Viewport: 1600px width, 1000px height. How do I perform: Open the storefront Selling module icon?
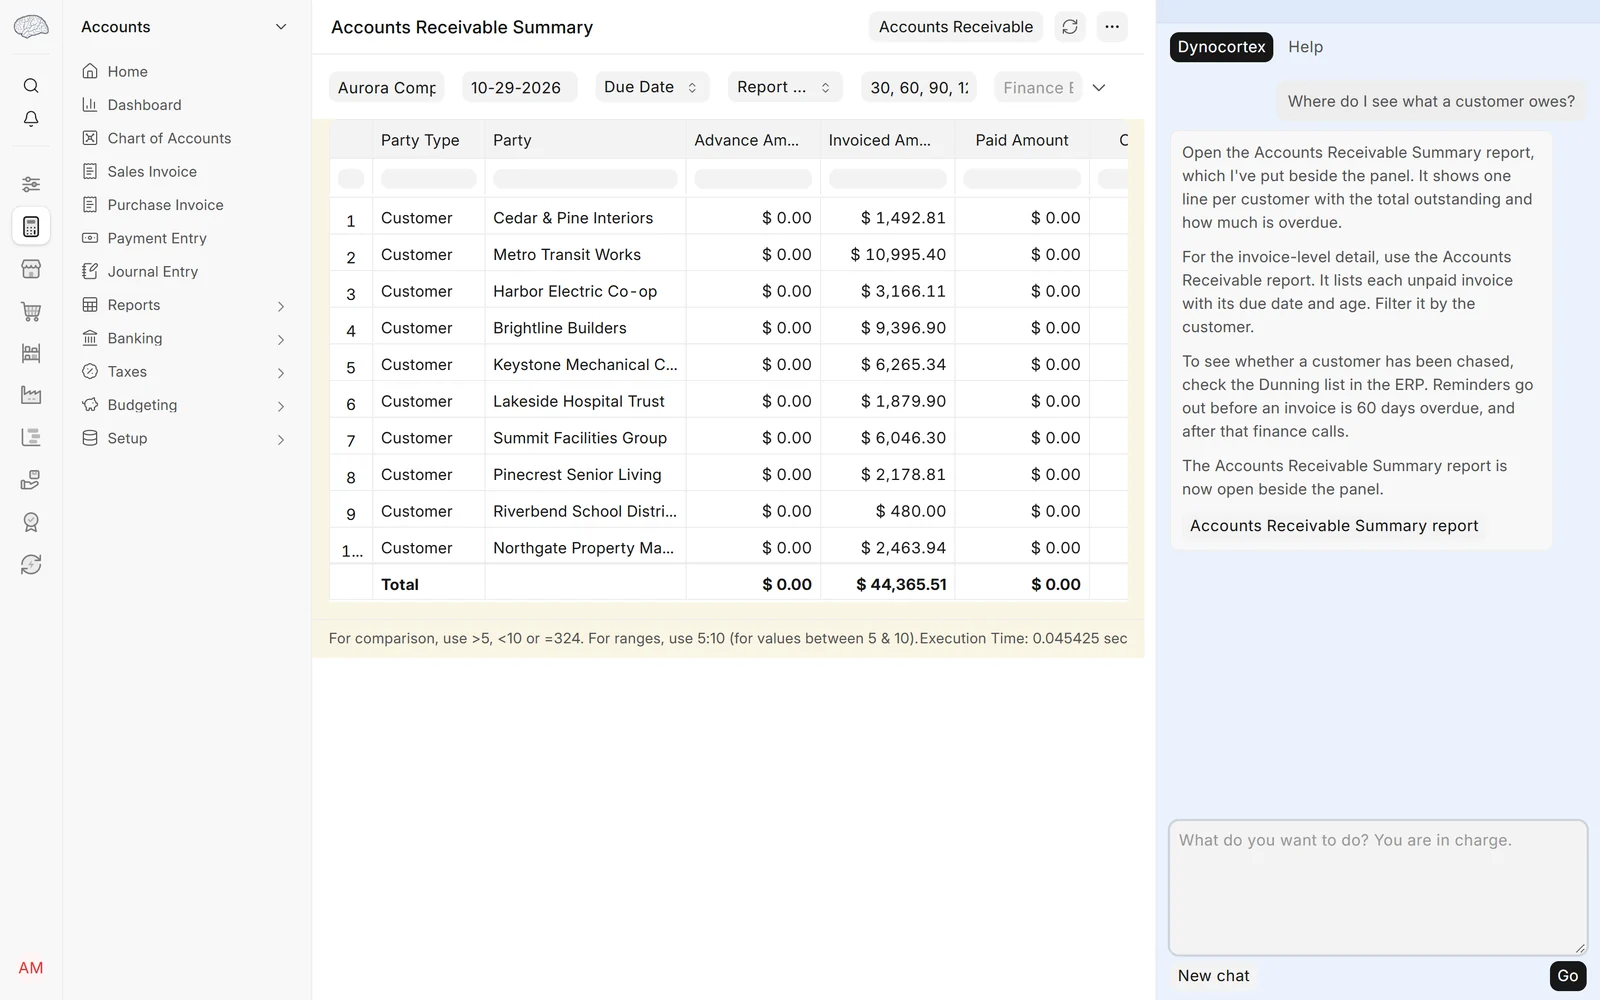coord(31,269)
